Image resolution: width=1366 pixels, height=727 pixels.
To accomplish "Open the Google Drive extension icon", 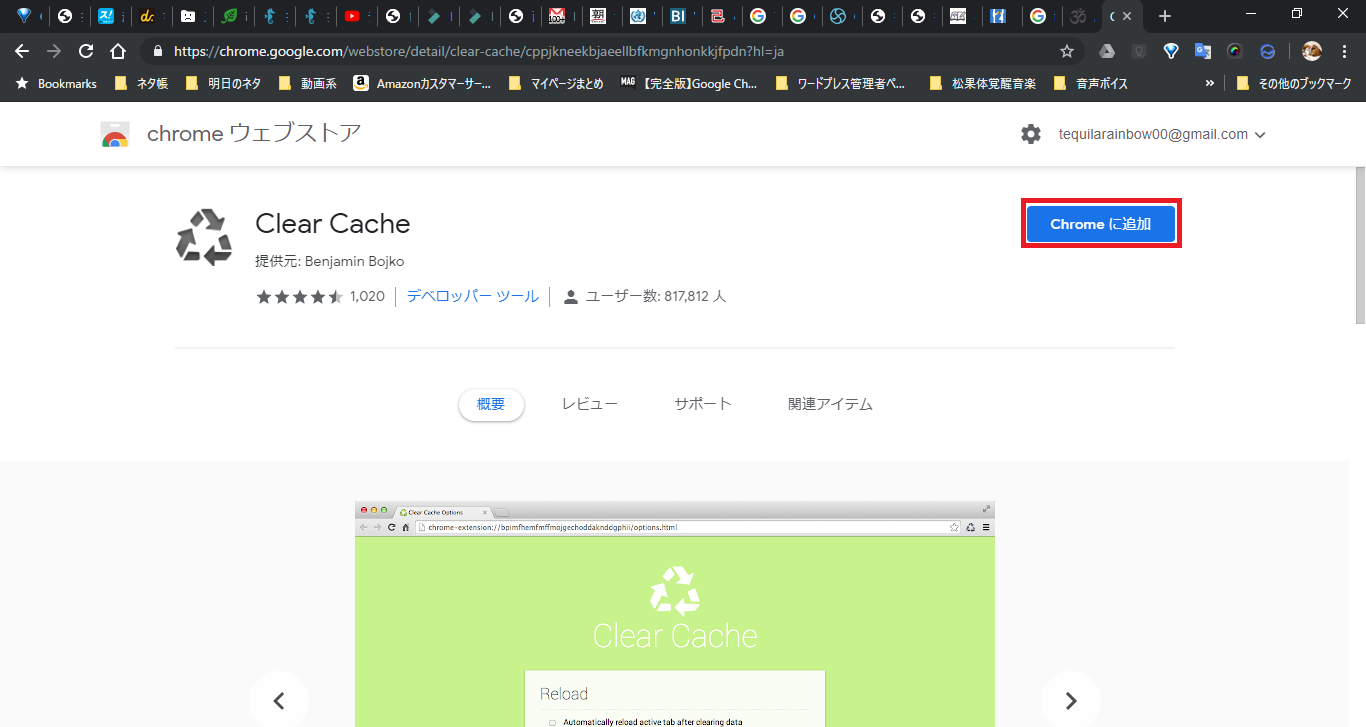I will coord(1107,51).
